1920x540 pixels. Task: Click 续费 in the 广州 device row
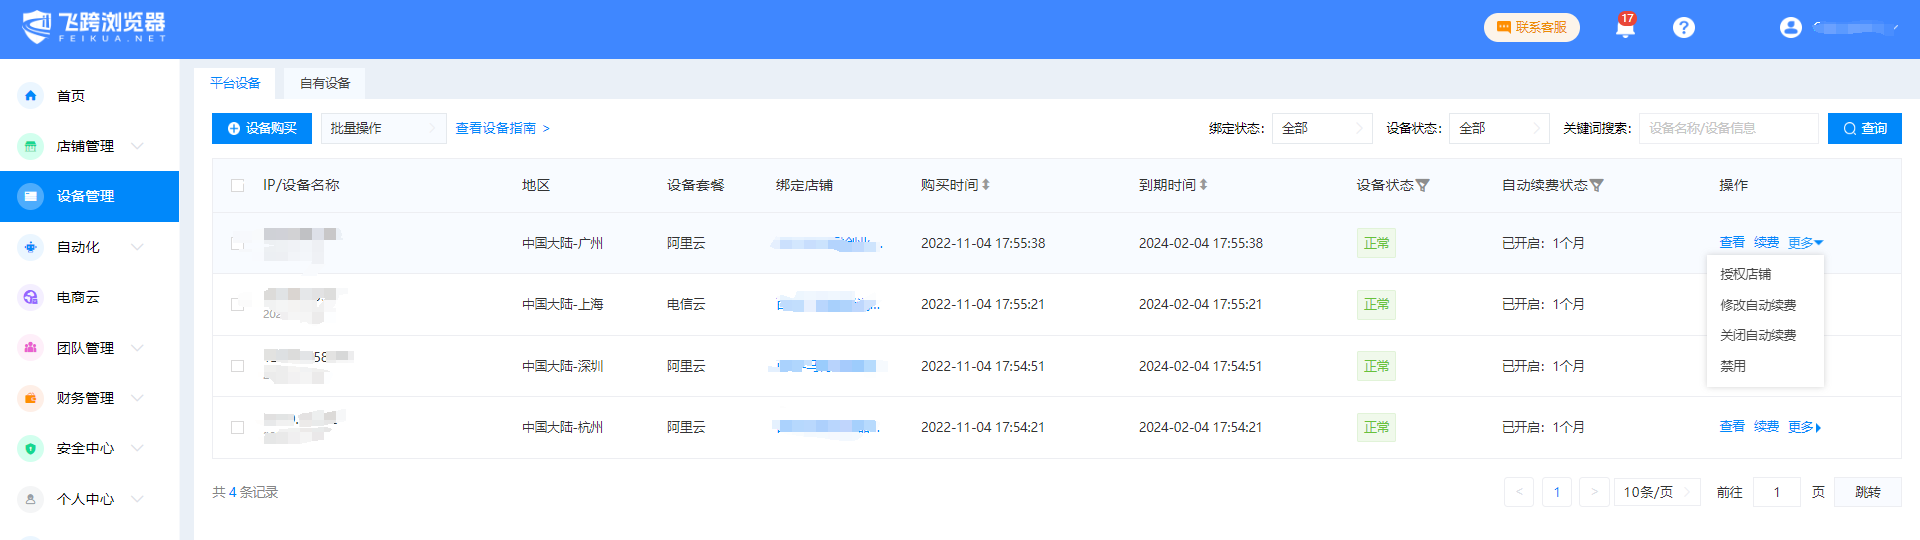click(x=1766, y=243)
